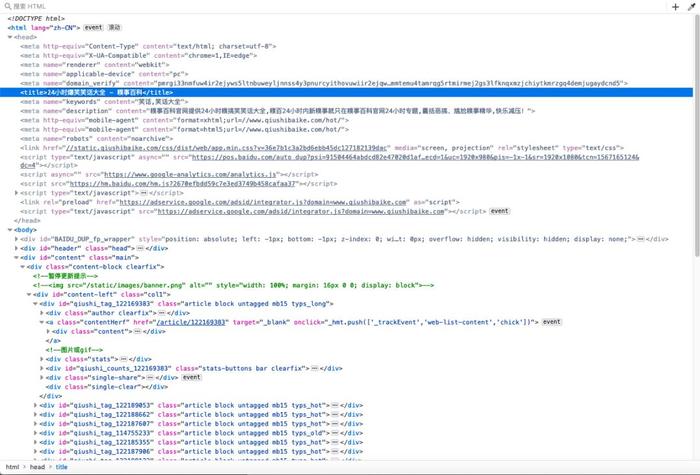The height and width of the screenshot is (475, 700).
Task: Expand the header div node
Action: click(x=17, y=248)
